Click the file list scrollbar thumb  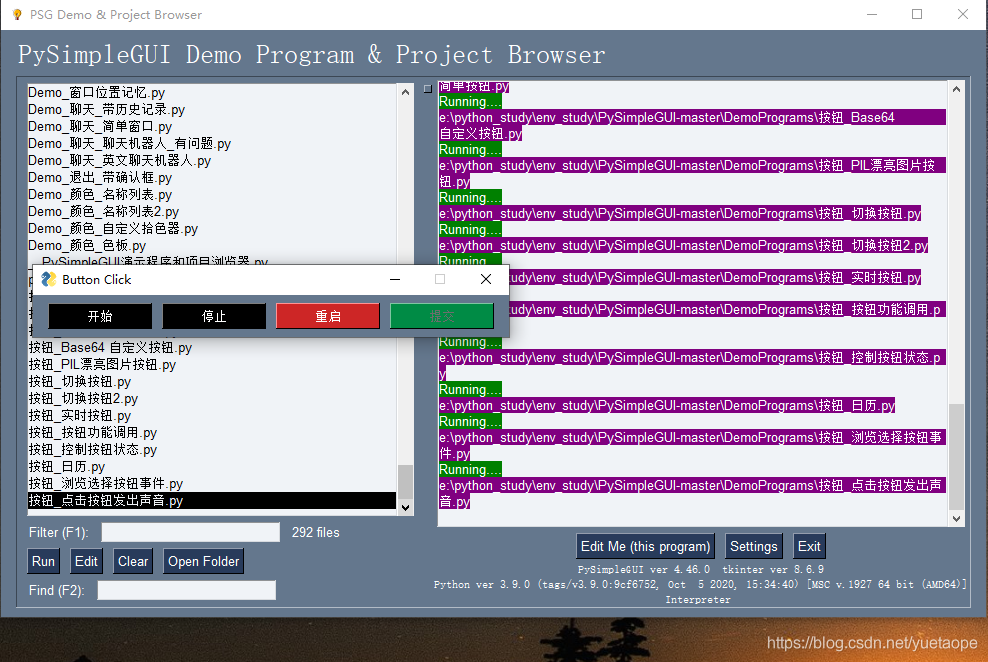click(x=405, y=482)
